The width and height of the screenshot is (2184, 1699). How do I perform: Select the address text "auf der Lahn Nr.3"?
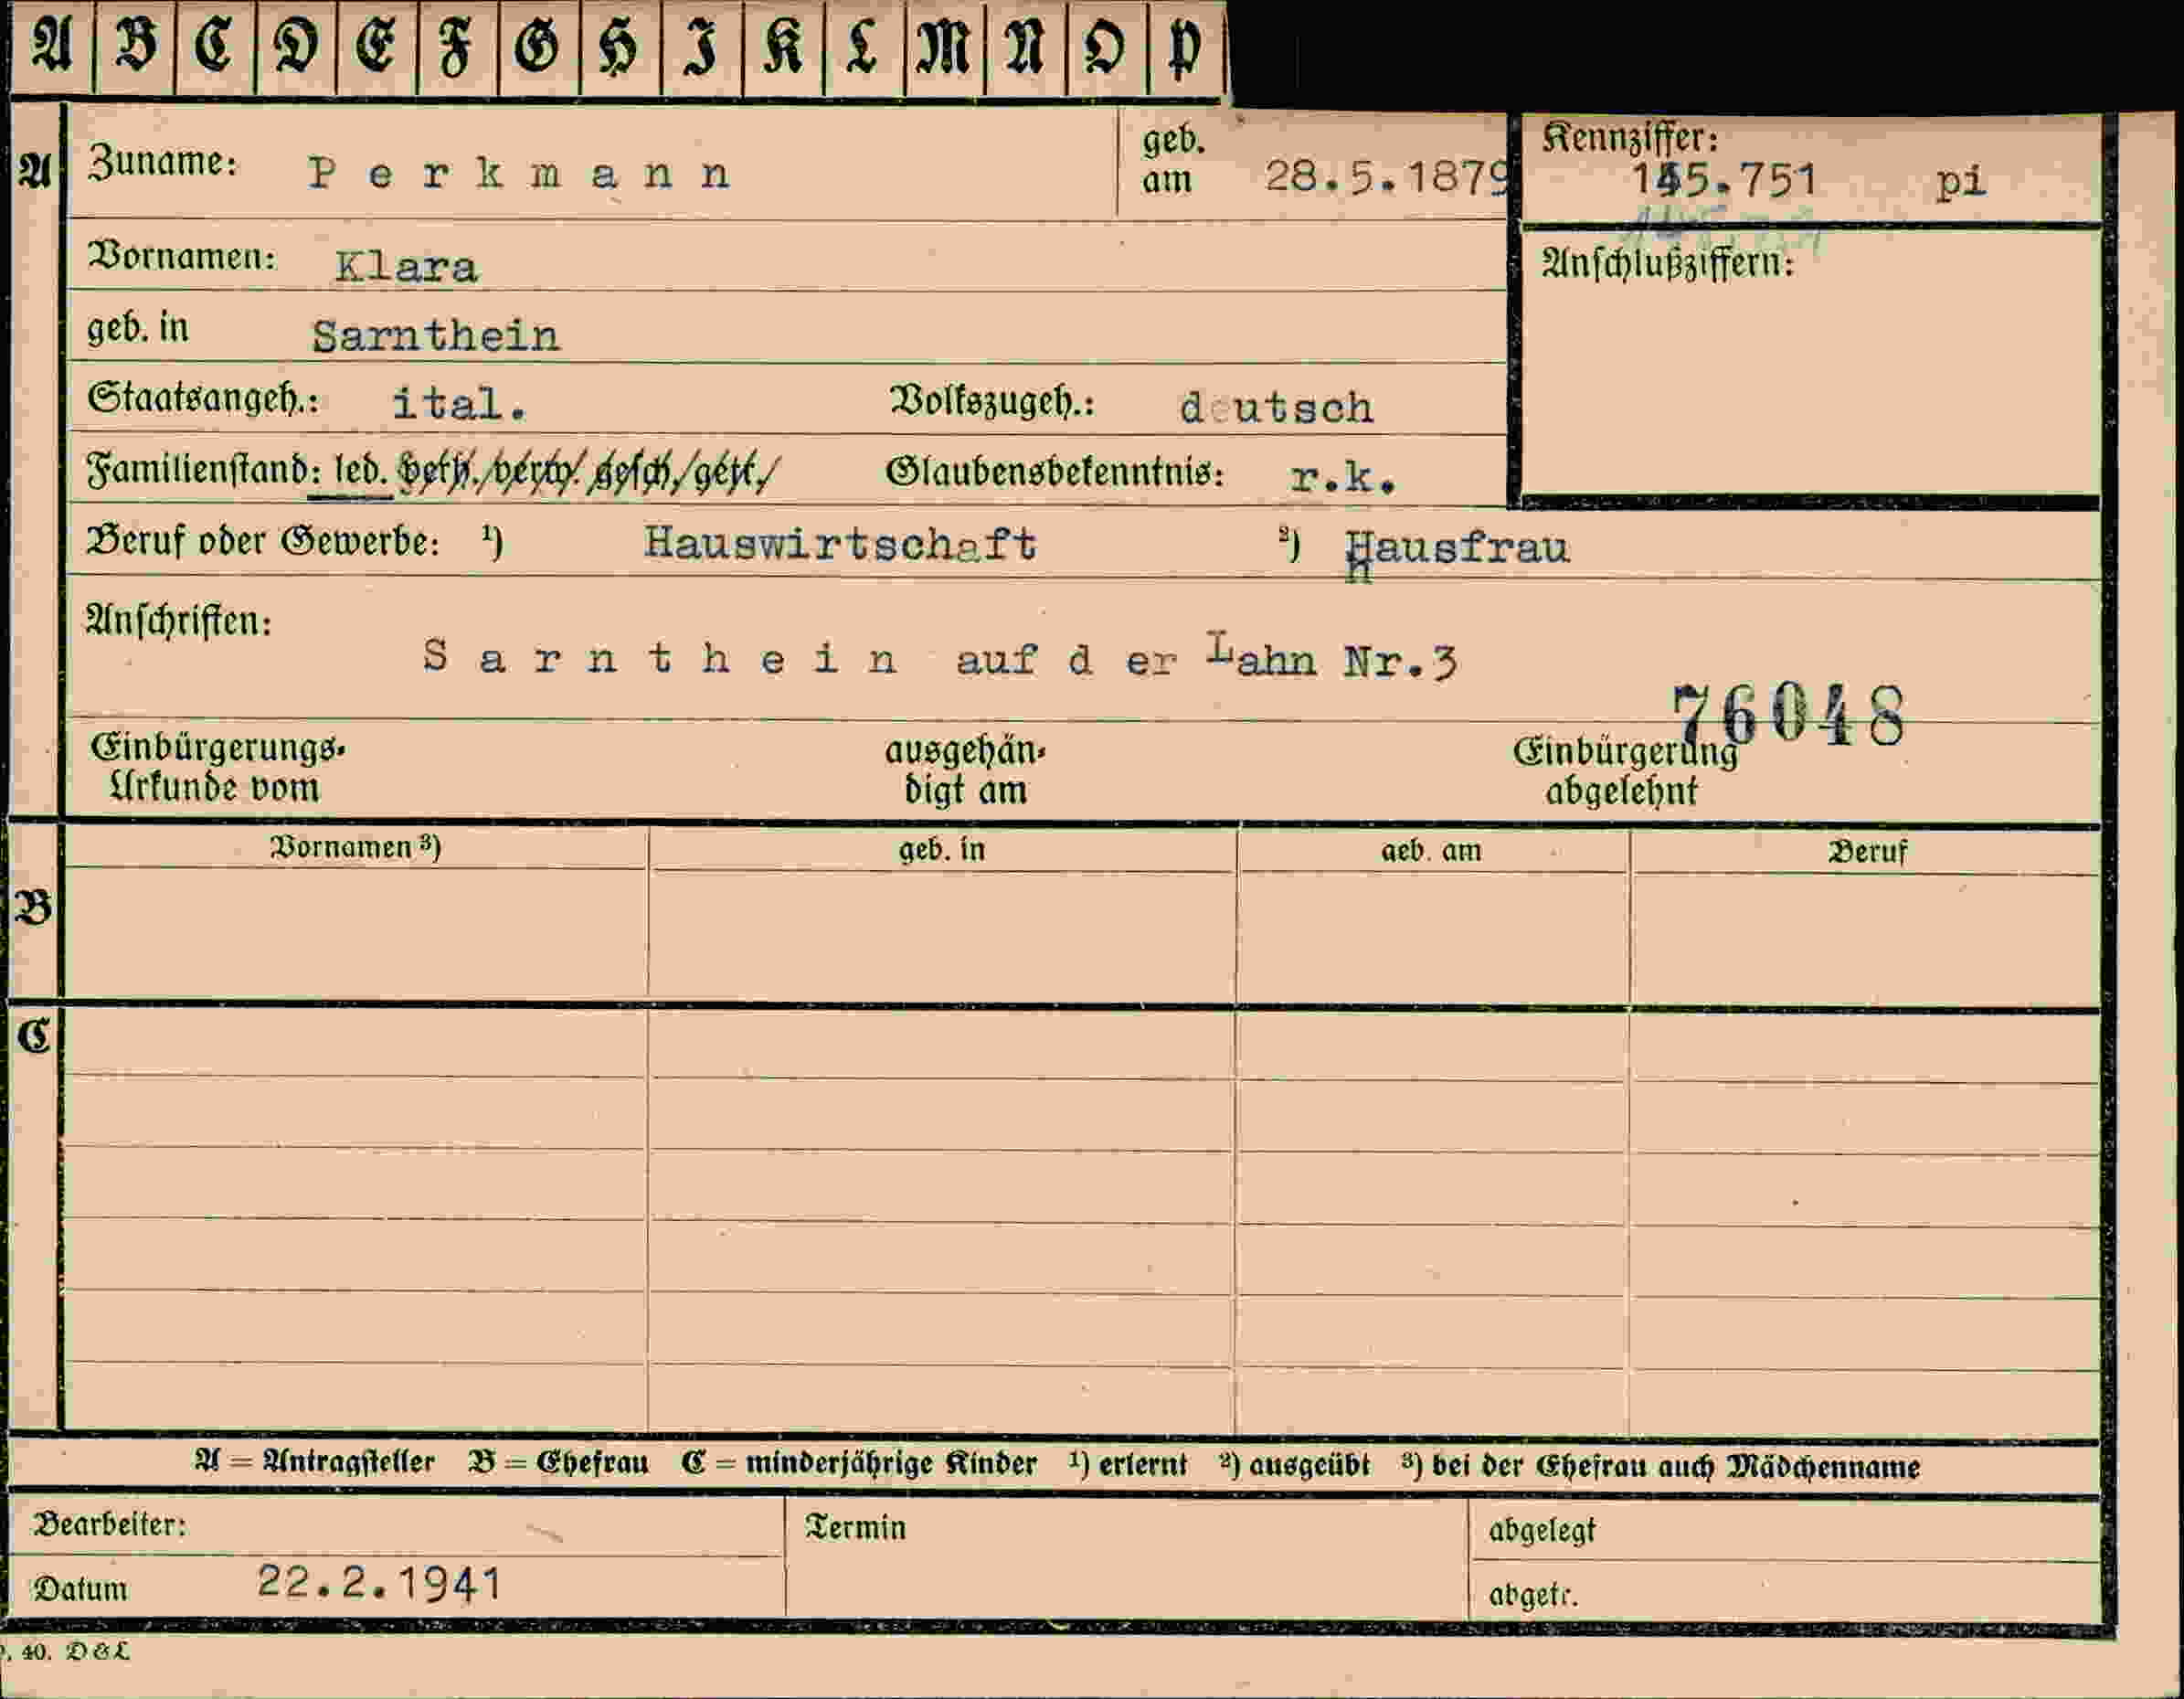[x=1207, y=658]
